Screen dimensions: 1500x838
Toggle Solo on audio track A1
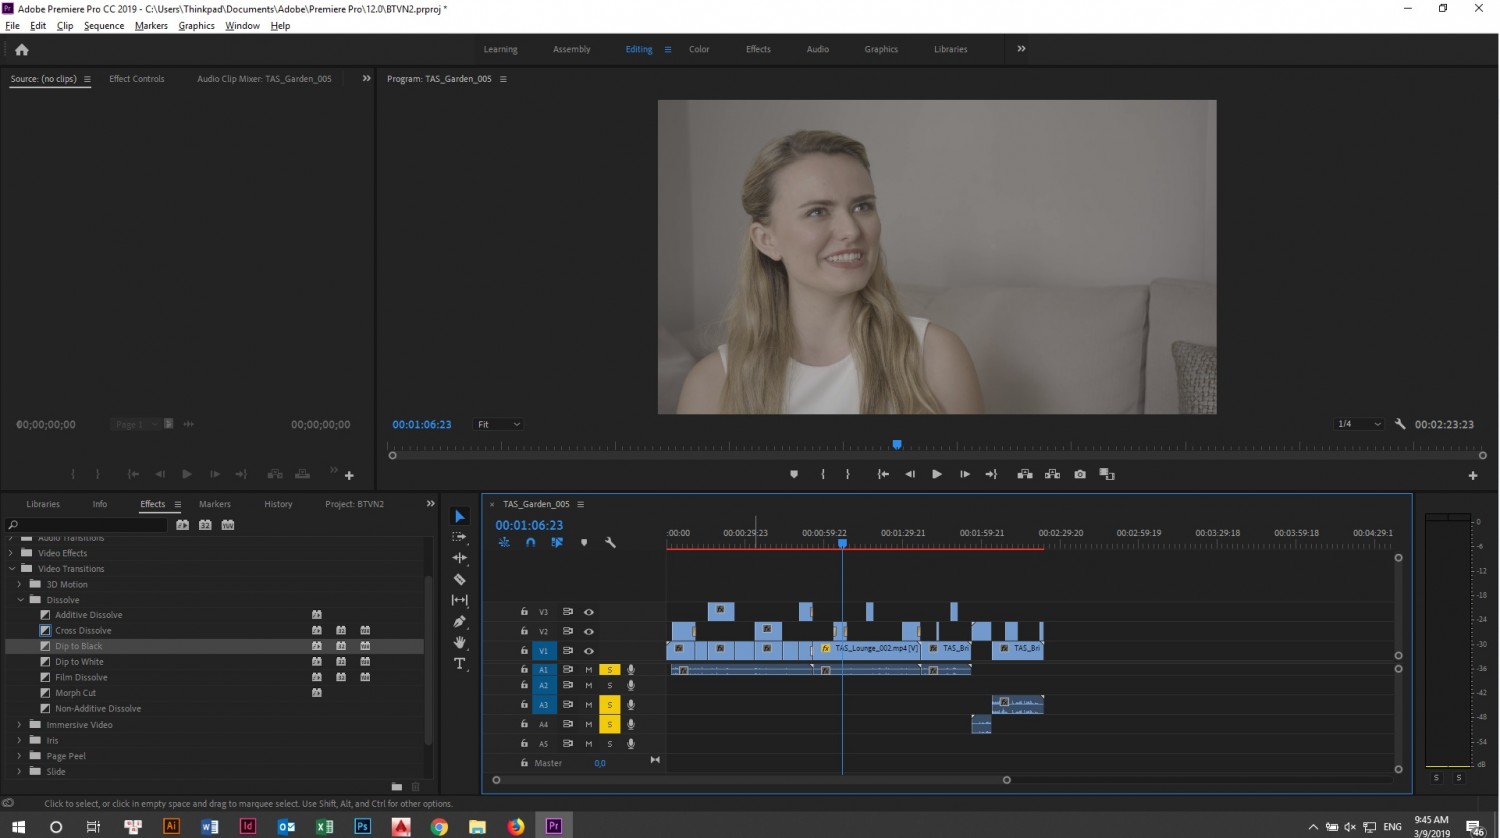coord(610,670)
